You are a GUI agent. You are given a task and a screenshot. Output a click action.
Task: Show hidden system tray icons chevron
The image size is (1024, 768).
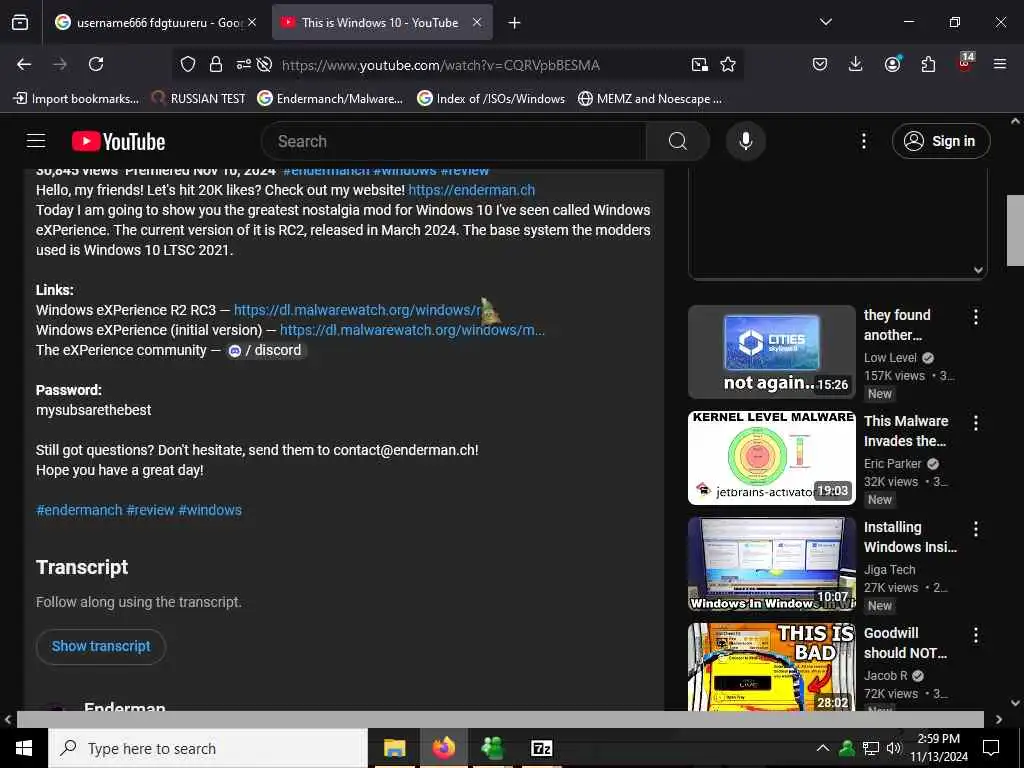coord(823,748)
